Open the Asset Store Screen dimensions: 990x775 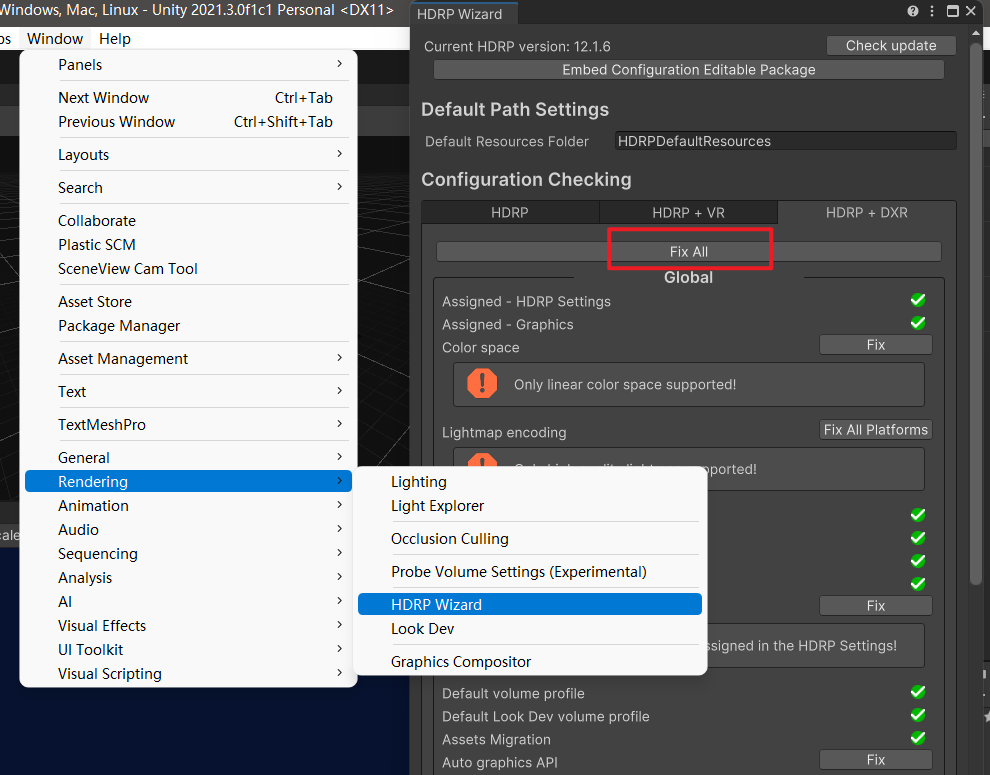188,302
